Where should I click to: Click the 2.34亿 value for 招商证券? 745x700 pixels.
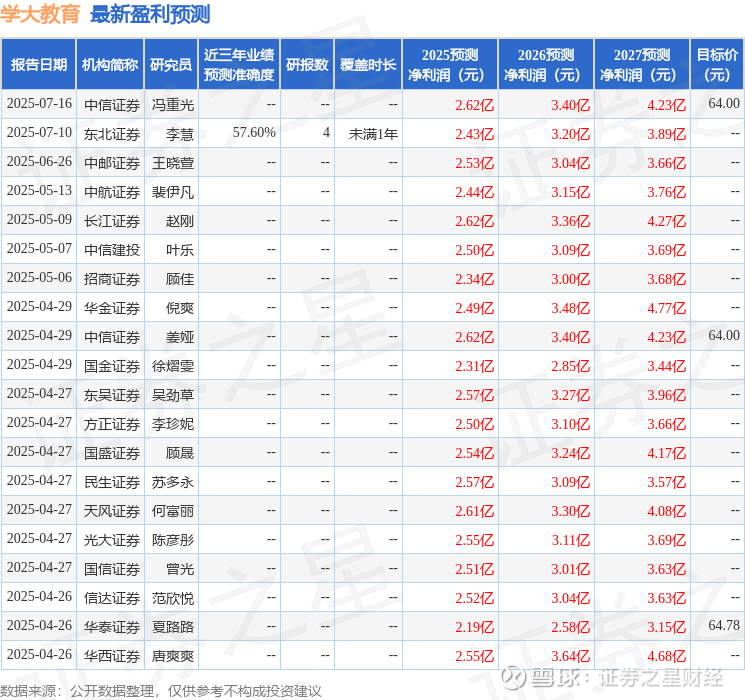(x=475, y=279)
